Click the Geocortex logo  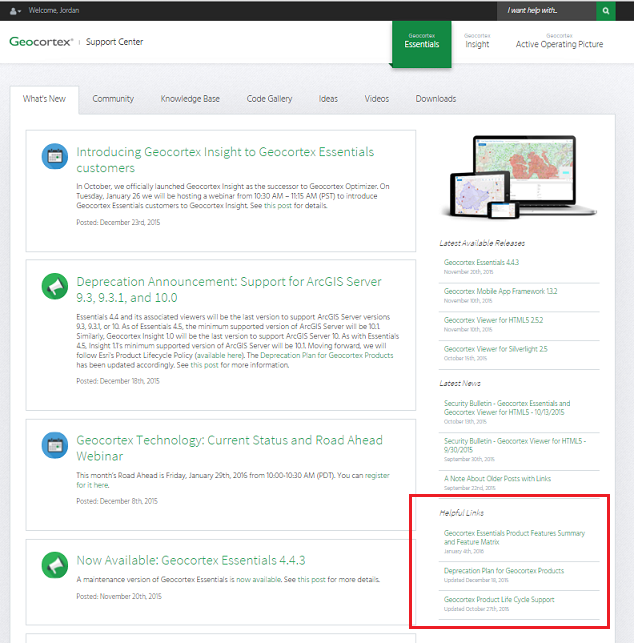tap(41, 41)
